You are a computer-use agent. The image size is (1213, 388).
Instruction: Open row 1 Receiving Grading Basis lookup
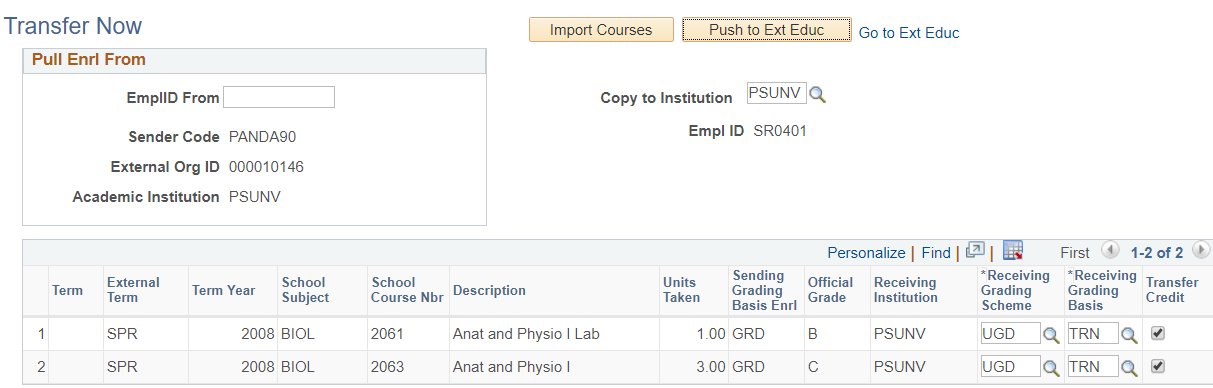point(1128,335)
